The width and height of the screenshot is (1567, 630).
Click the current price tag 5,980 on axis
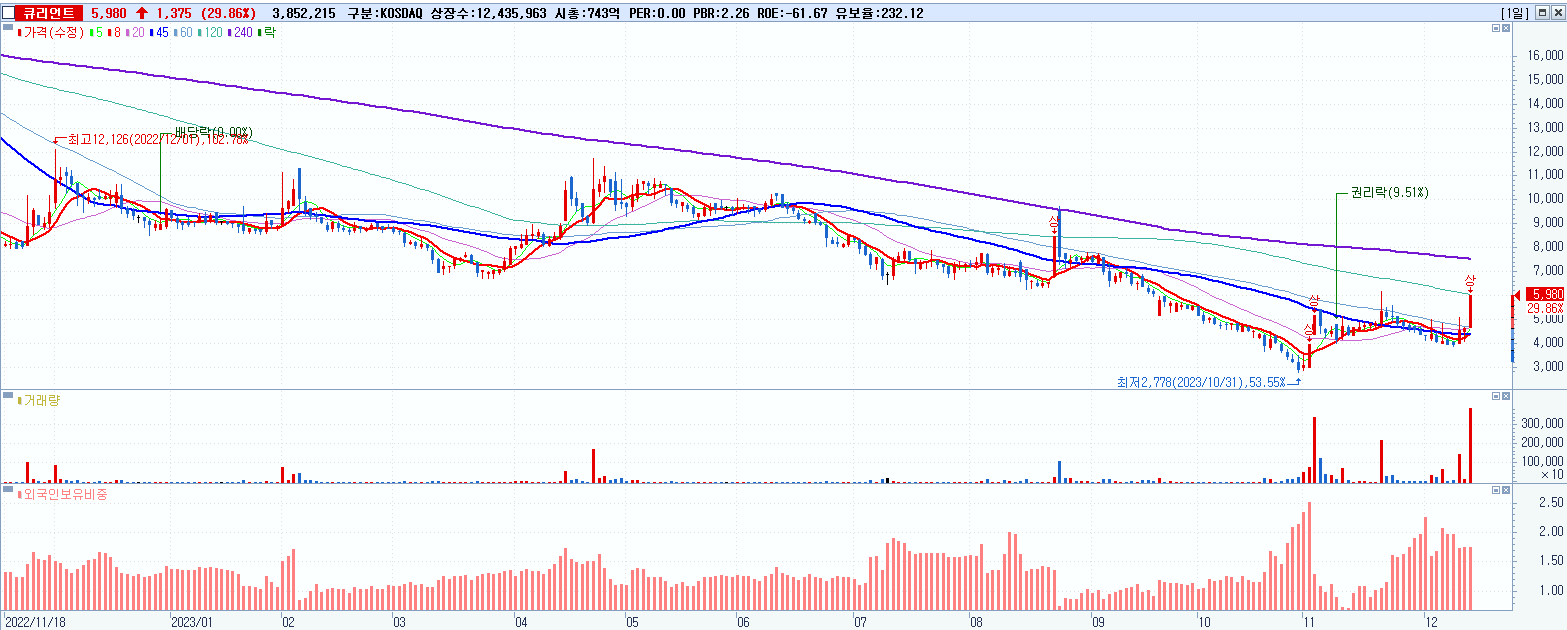[1546, 294]
